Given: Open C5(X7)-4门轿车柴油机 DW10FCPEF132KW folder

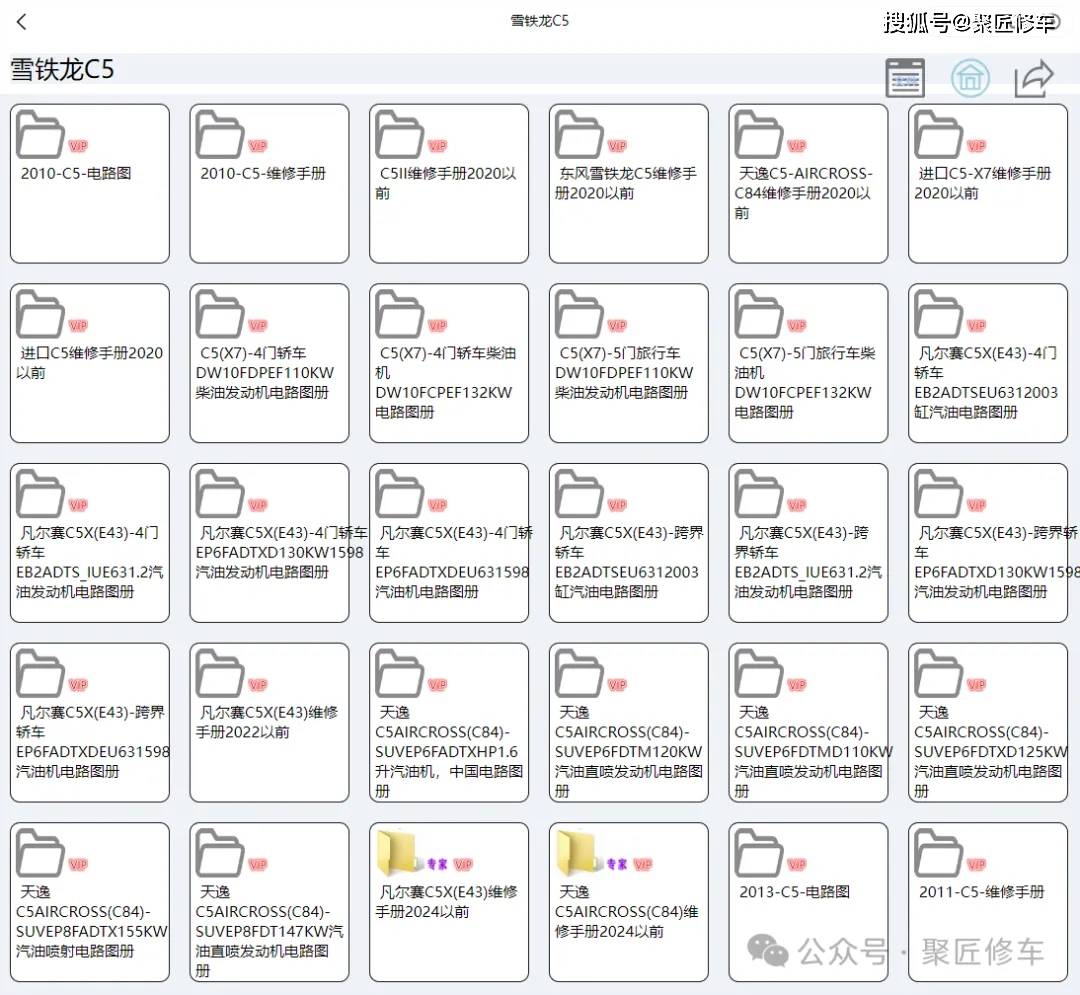Looking at the screenshot, I should click(449, 364).
